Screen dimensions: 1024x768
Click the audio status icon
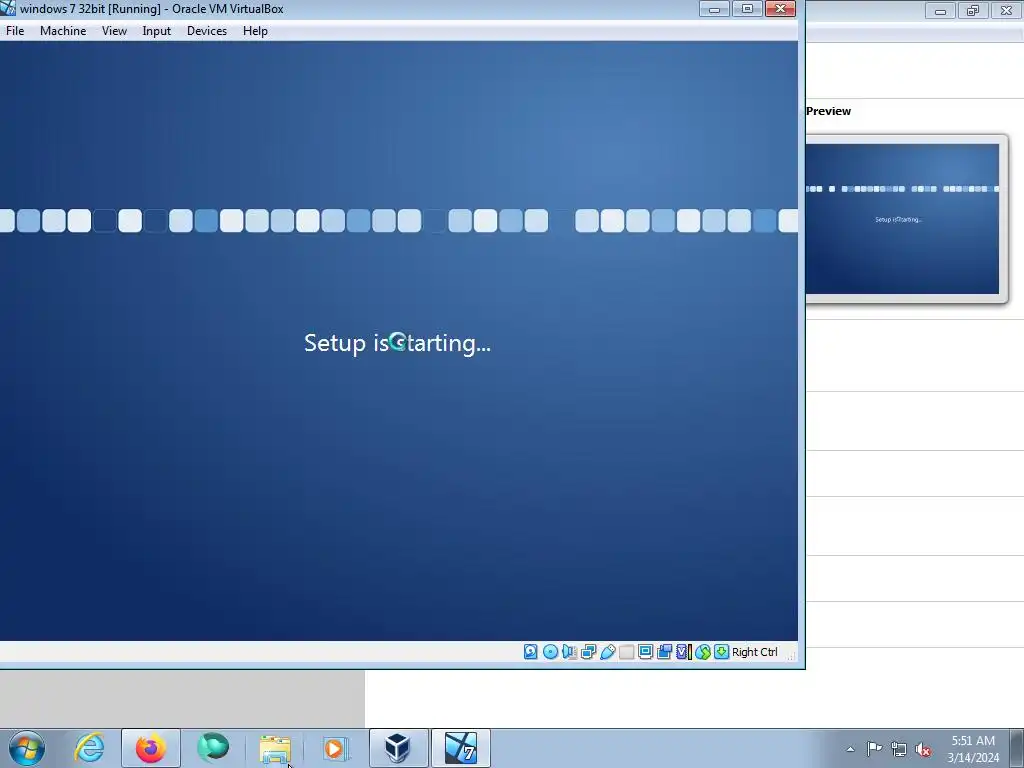point(569,652)
